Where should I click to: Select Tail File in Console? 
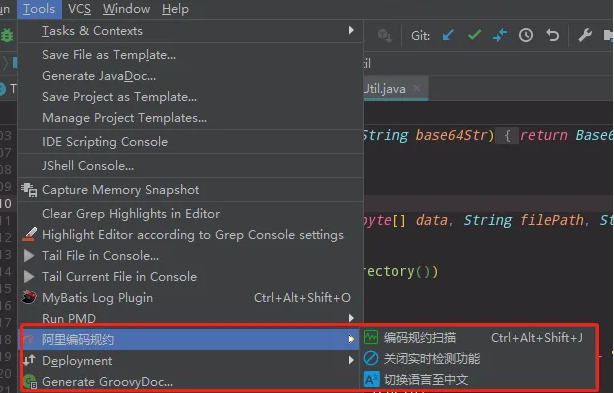coord(190,256)
